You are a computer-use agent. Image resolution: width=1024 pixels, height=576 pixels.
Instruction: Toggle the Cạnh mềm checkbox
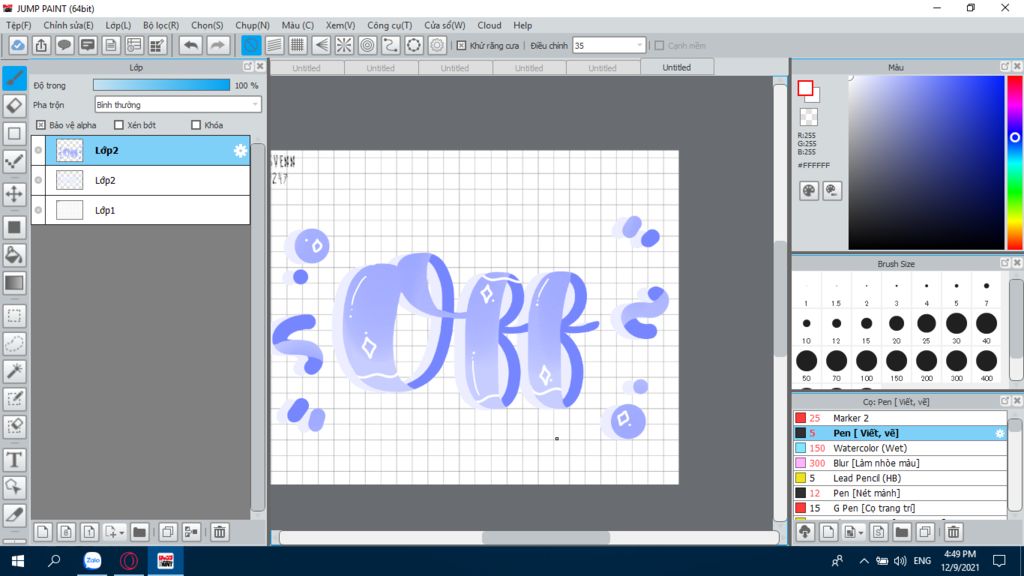659,46
